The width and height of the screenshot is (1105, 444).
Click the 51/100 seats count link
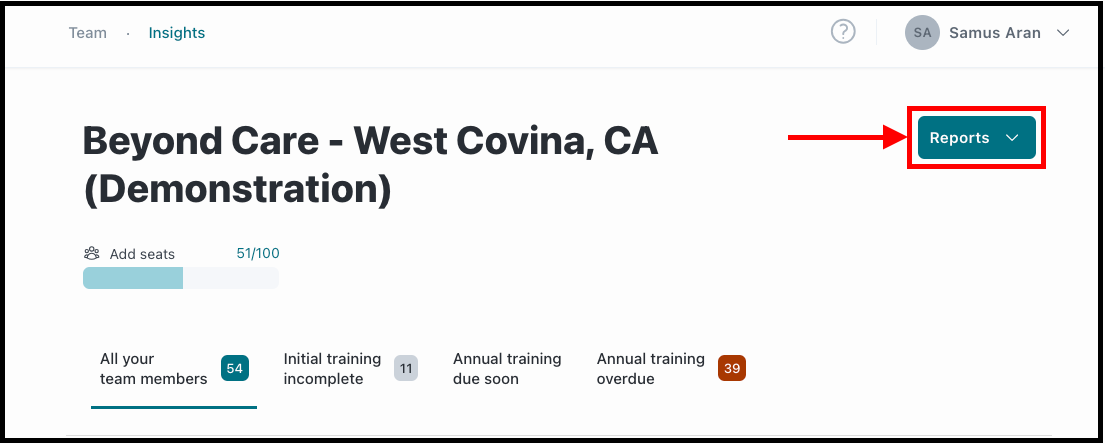pos(258,253)
